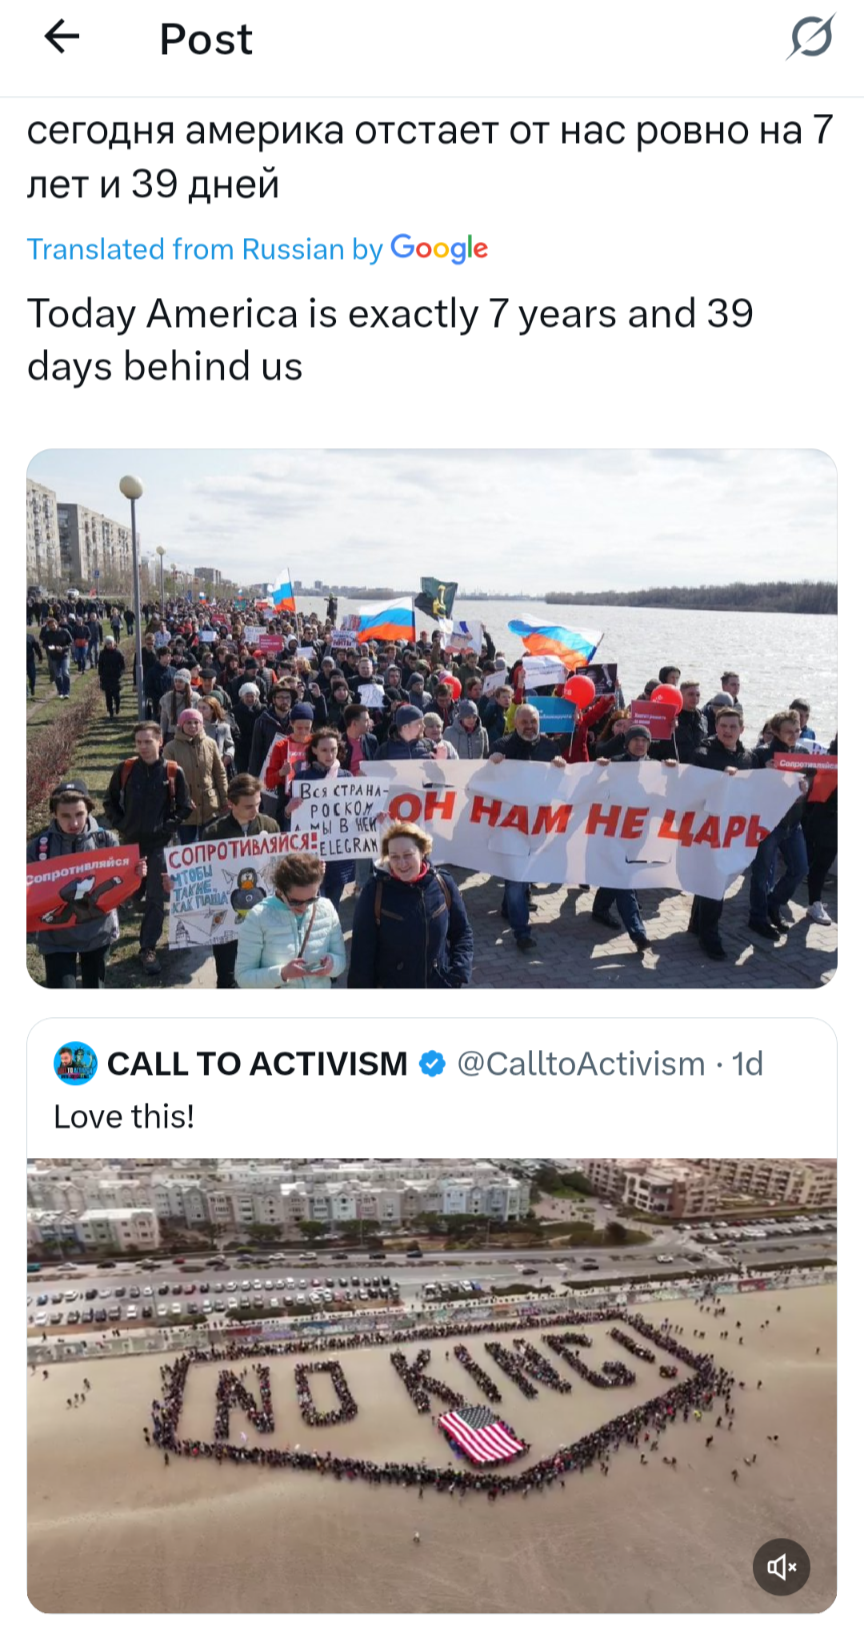The image size is (864, 1627).
Task: Open the Russian protest march photo
Action: click(x=432, y=719)
